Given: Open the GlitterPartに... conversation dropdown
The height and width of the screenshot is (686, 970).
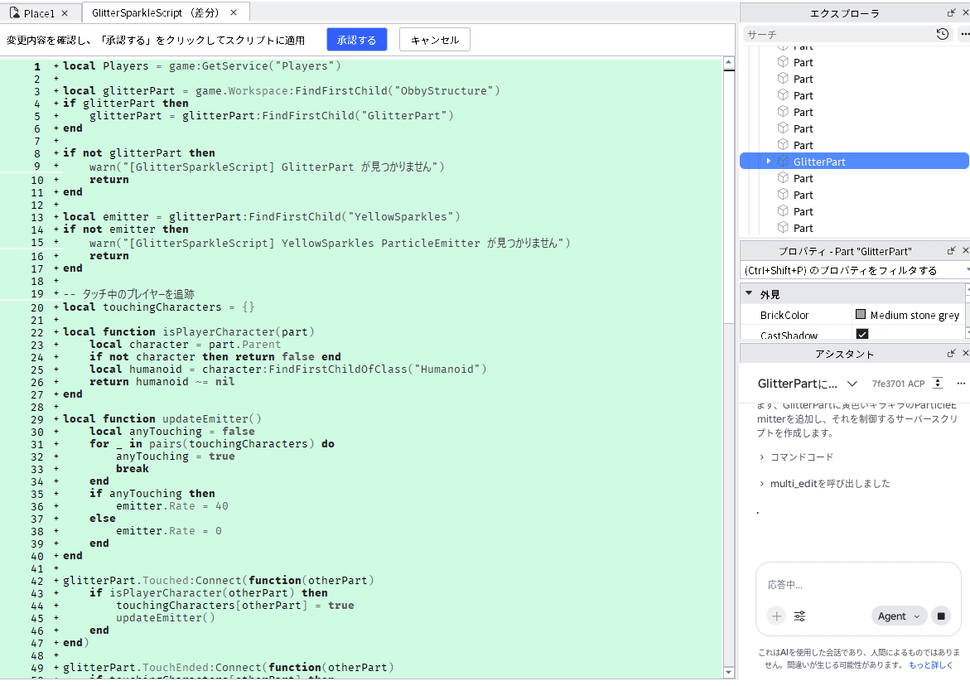Looking at the screenshot, I should coord(852,384).
